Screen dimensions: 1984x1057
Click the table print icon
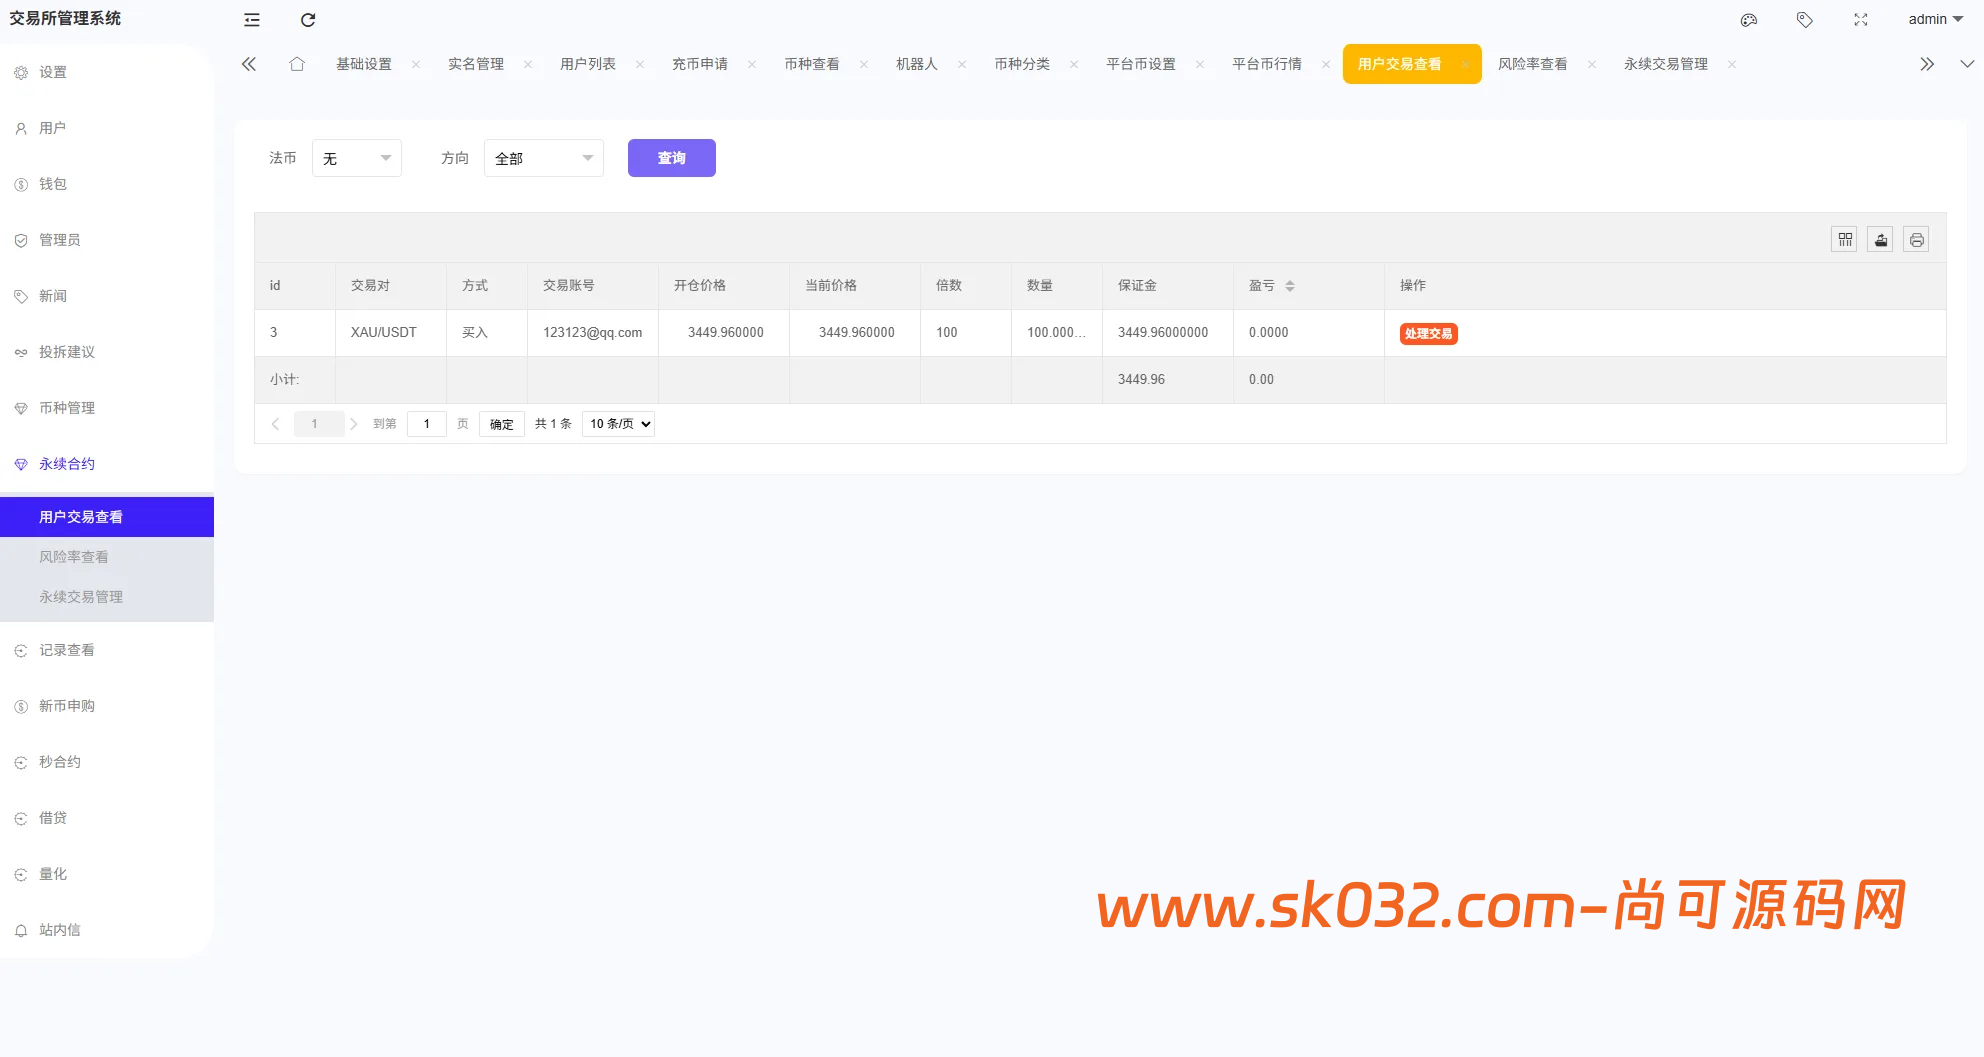[1917, 240]
